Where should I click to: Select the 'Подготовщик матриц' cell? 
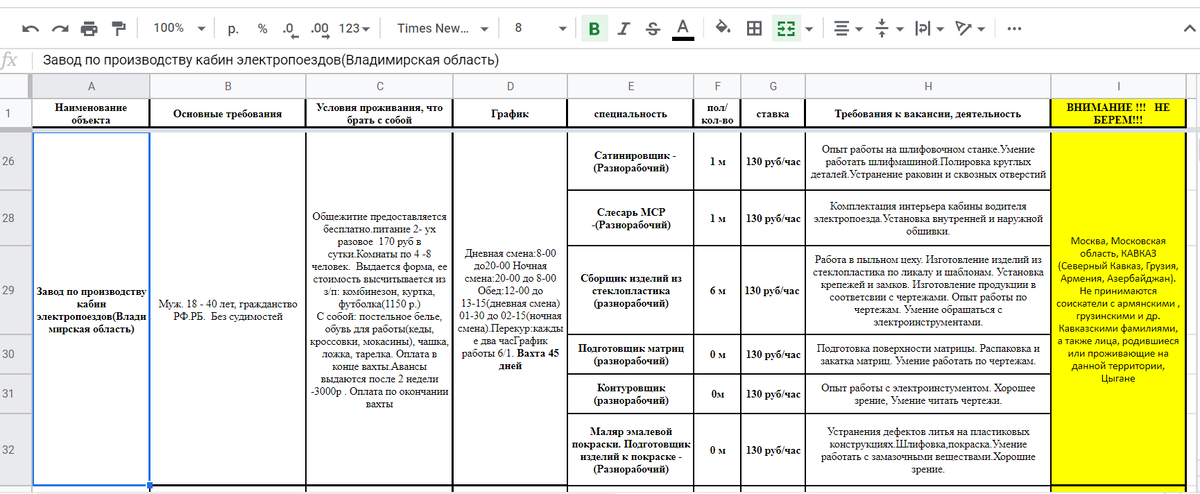click(x=630, y=354)
